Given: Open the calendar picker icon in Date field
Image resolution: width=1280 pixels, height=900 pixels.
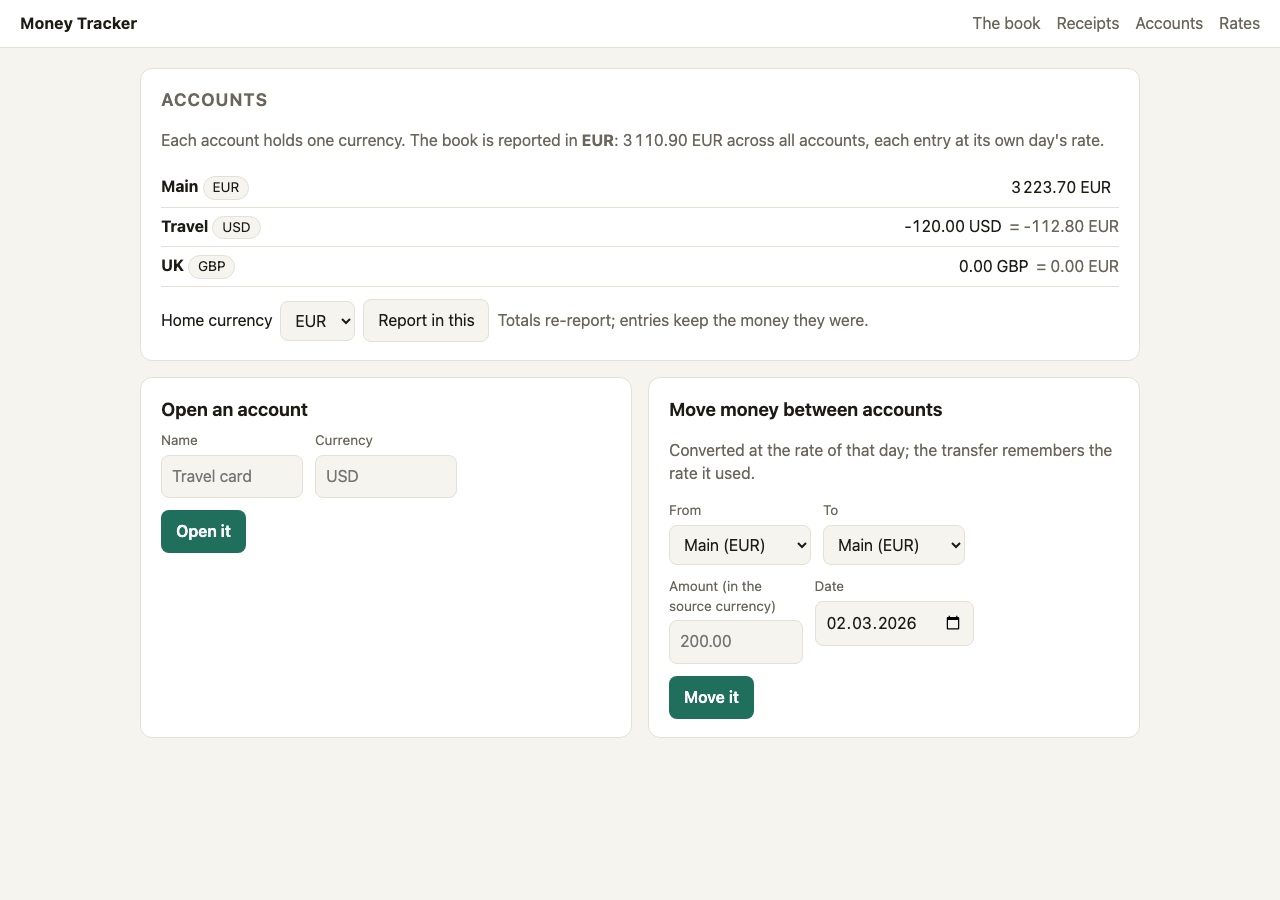Looking at the screenshot, I should [x=953, y=623].
